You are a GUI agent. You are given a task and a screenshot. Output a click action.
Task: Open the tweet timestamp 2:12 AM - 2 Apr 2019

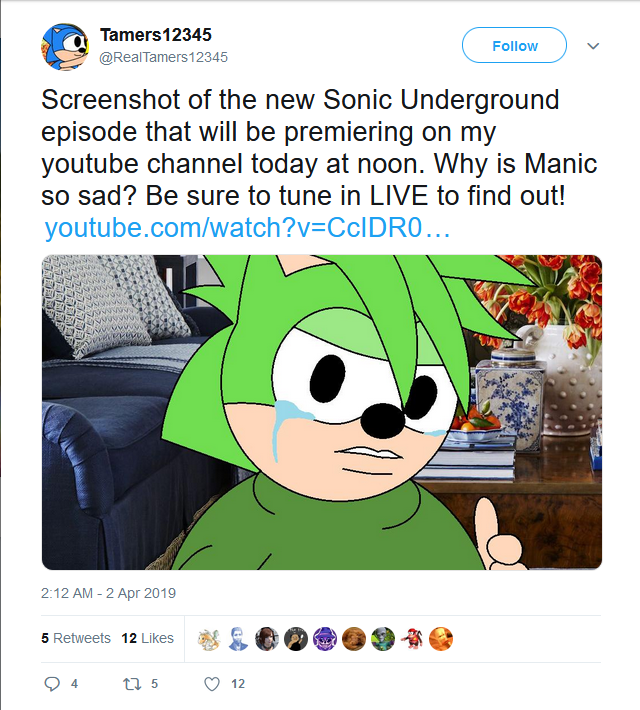(108, 593)
